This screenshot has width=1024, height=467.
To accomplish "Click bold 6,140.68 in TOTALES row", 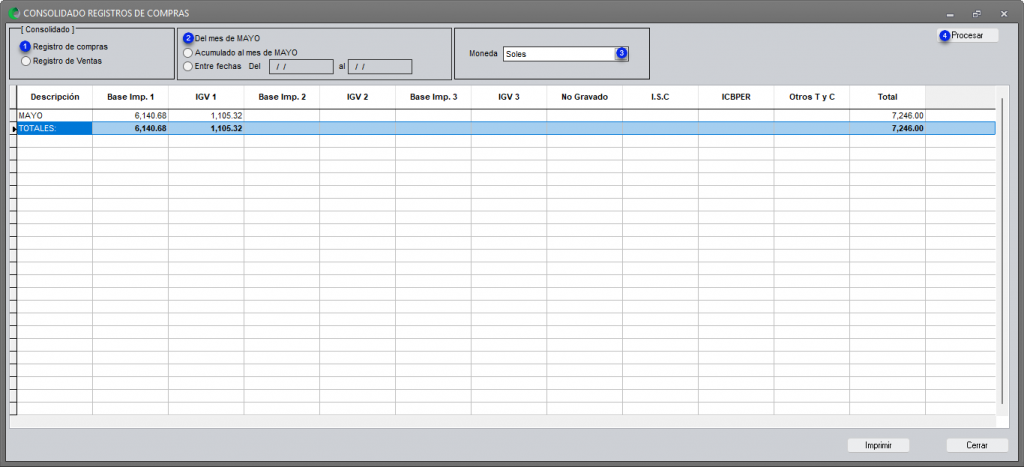I will point(150,129).
